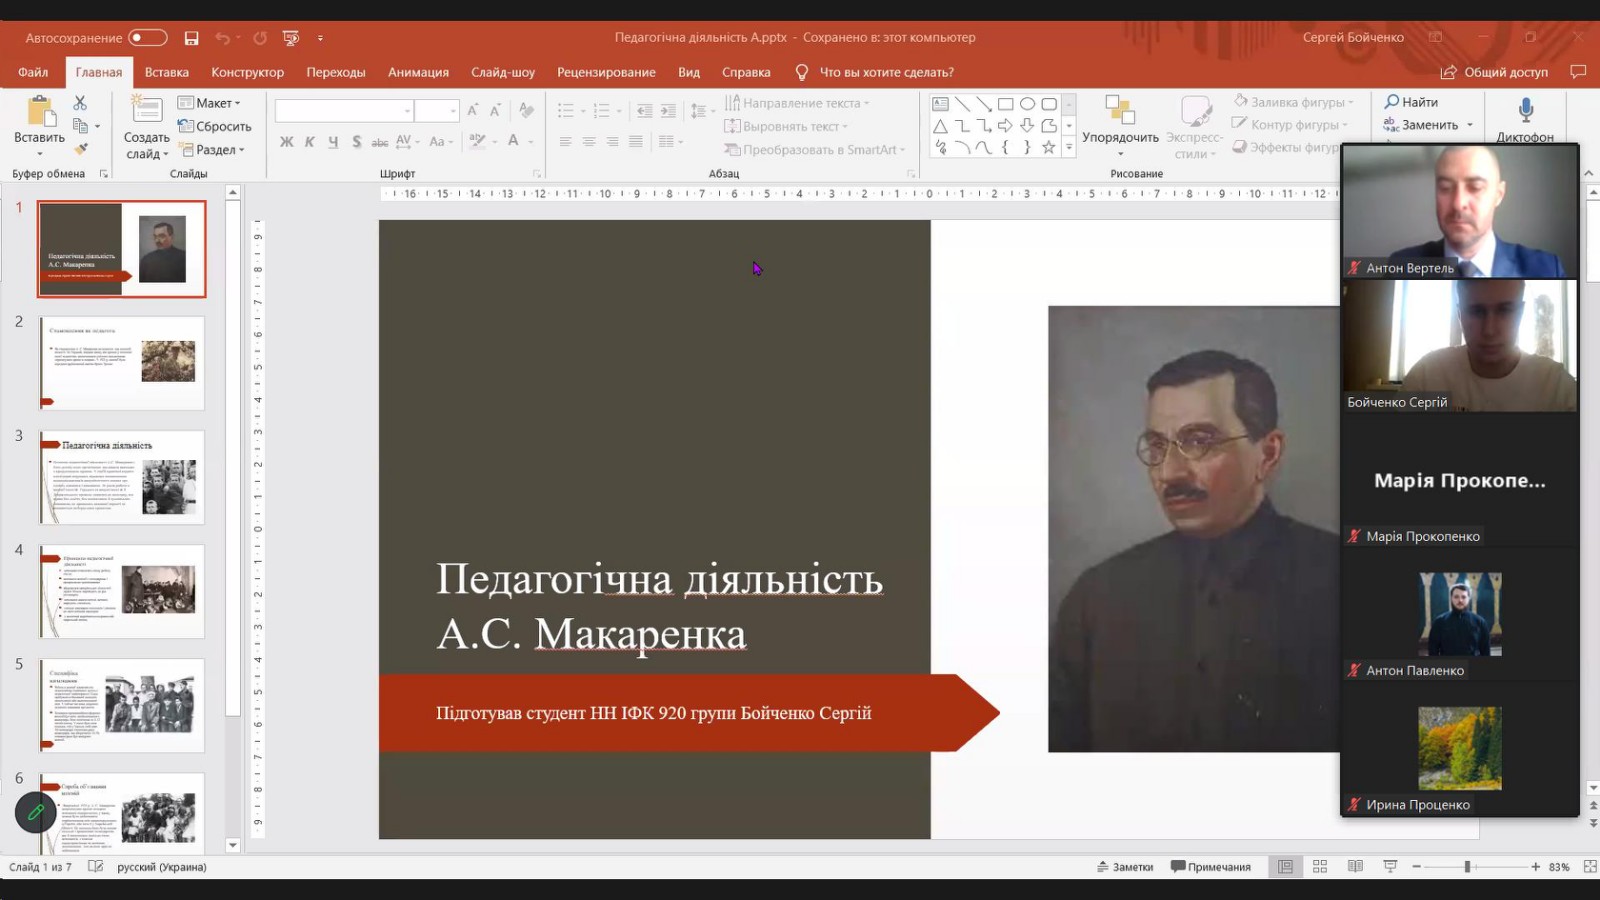The height and width of the screenshot is (900, 1600).
Task: Click the green pen annotation button
Action: [x=35, y=812]
